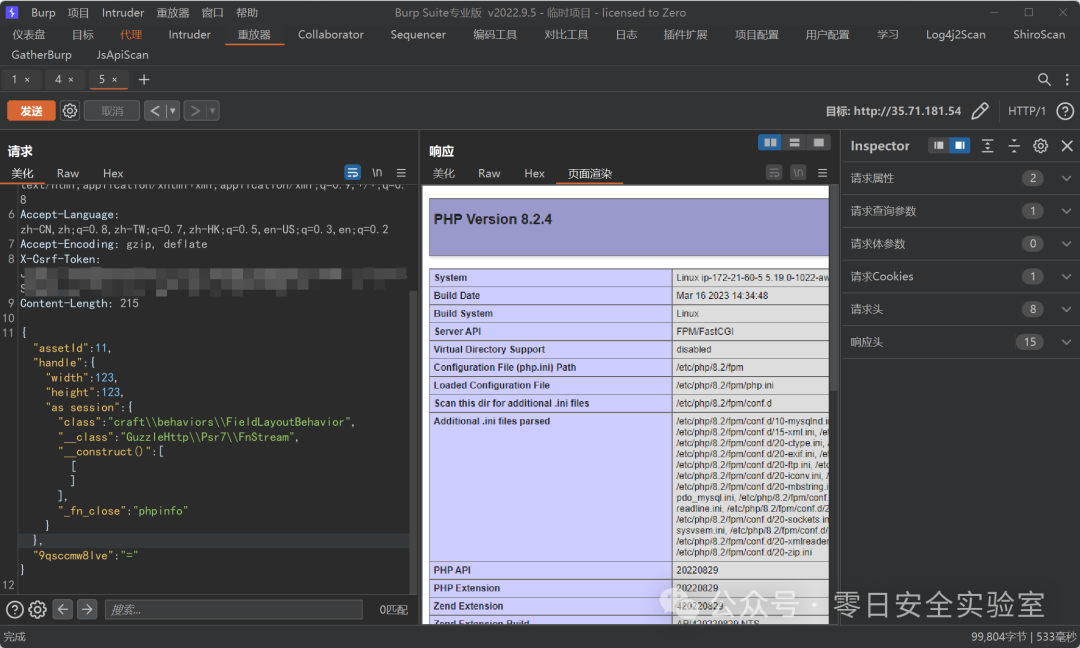Open the GatherBurp tab
1080x648 pixels.
click(41, 54)
